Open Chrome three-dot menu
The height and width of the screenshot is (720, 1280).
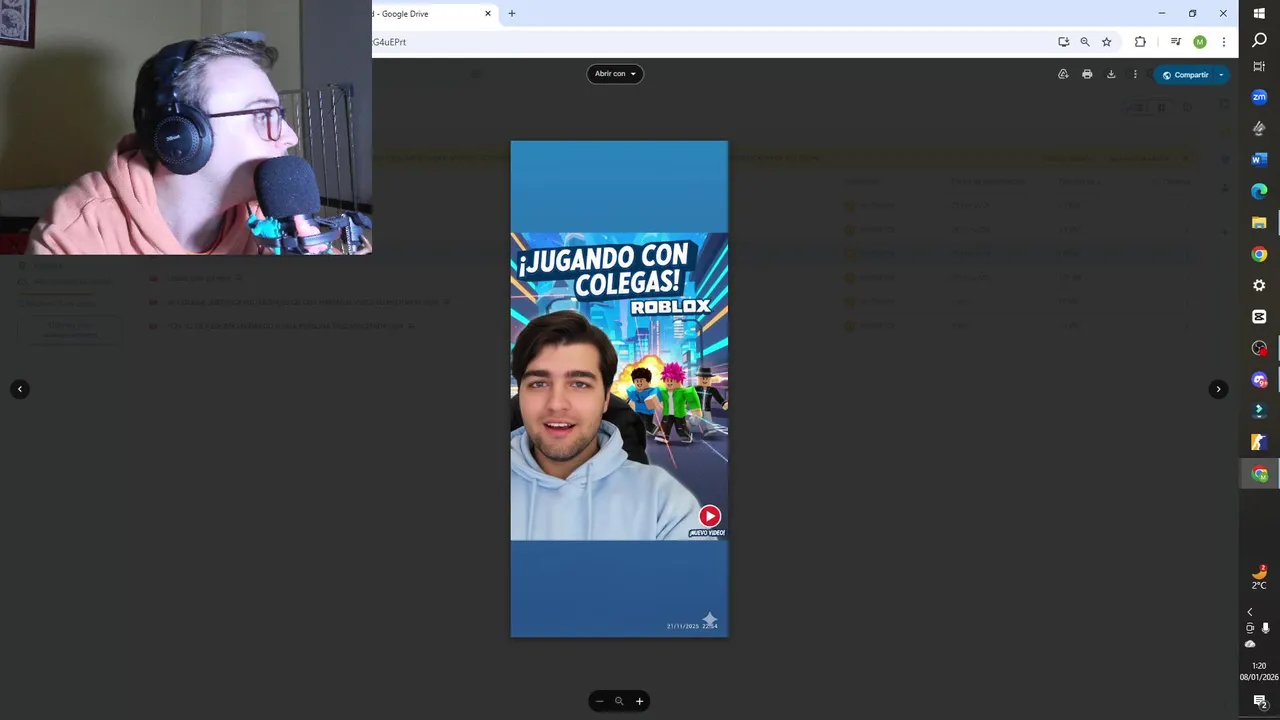click(x=1224, y=42)
